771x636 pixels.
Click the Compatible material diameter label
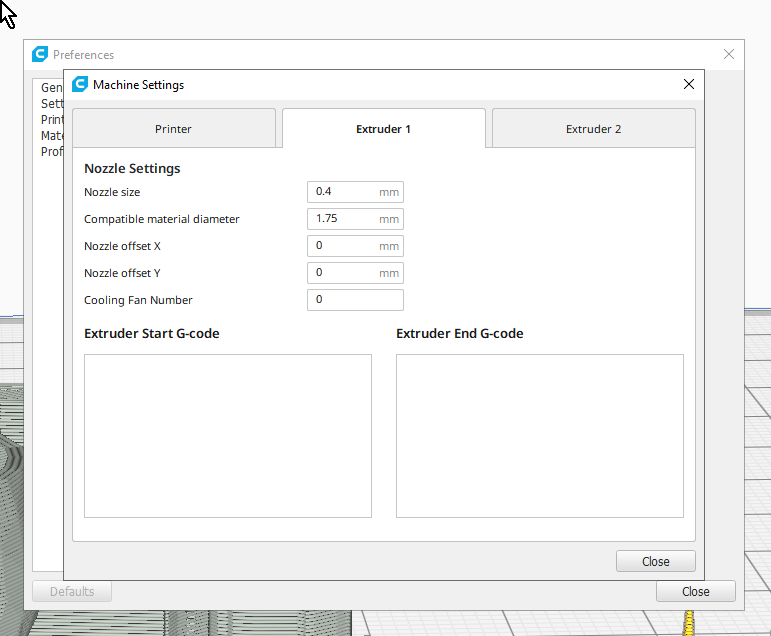(162, 219)
